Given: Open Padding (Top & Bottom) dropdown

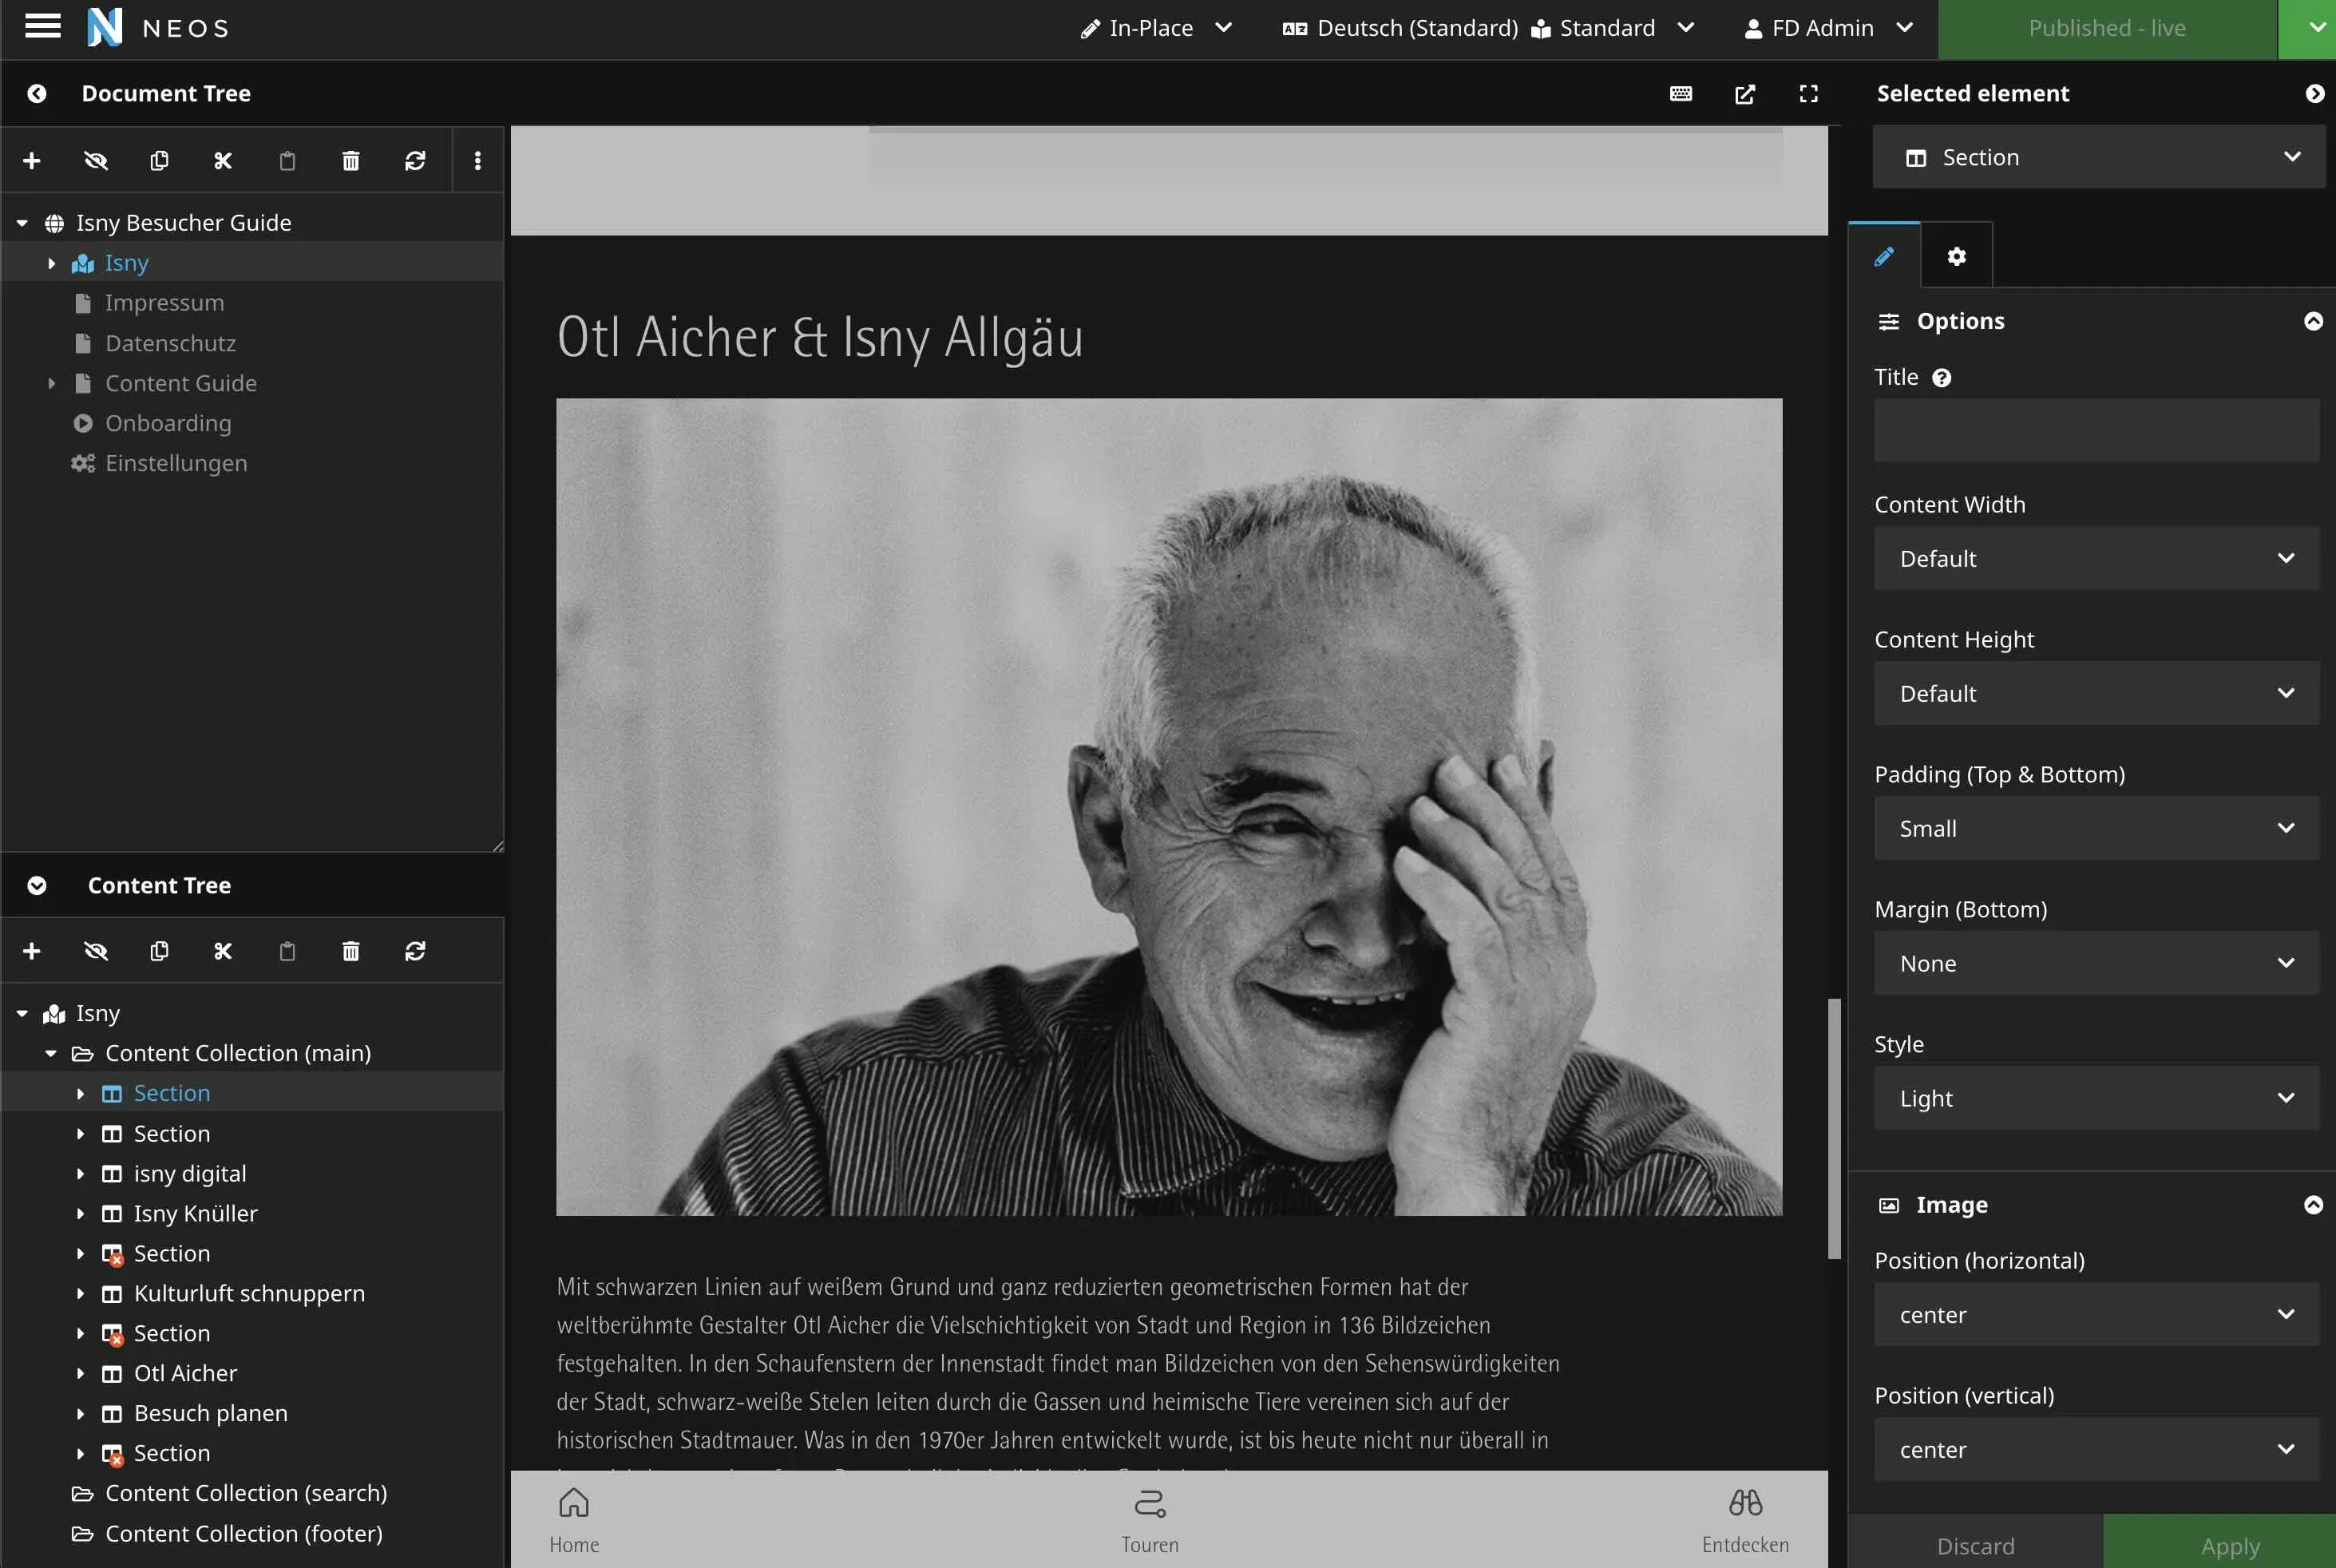Looking at the screenshot, I should (2096, 828).
